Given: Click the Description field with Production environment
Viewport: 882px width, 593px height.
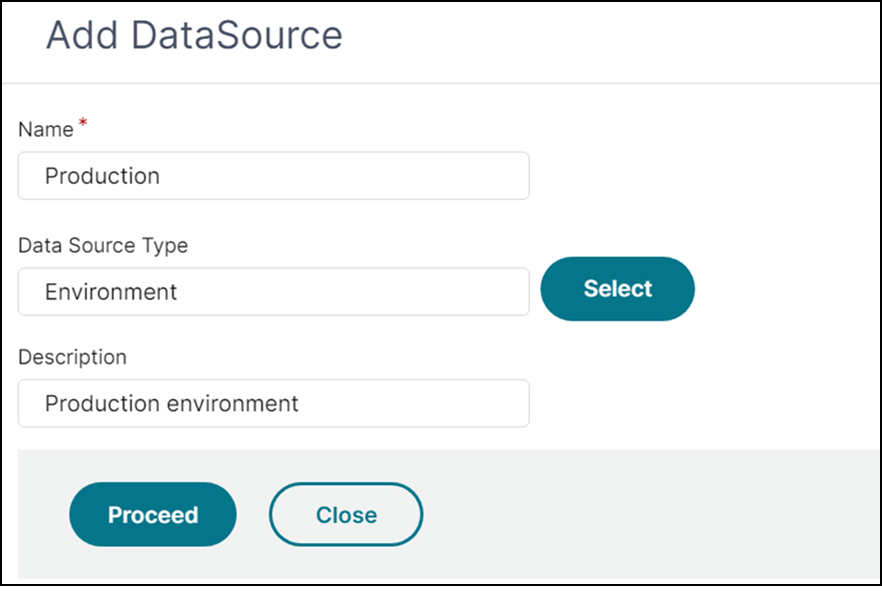Looking at the screenshot, I should (273, 403).
